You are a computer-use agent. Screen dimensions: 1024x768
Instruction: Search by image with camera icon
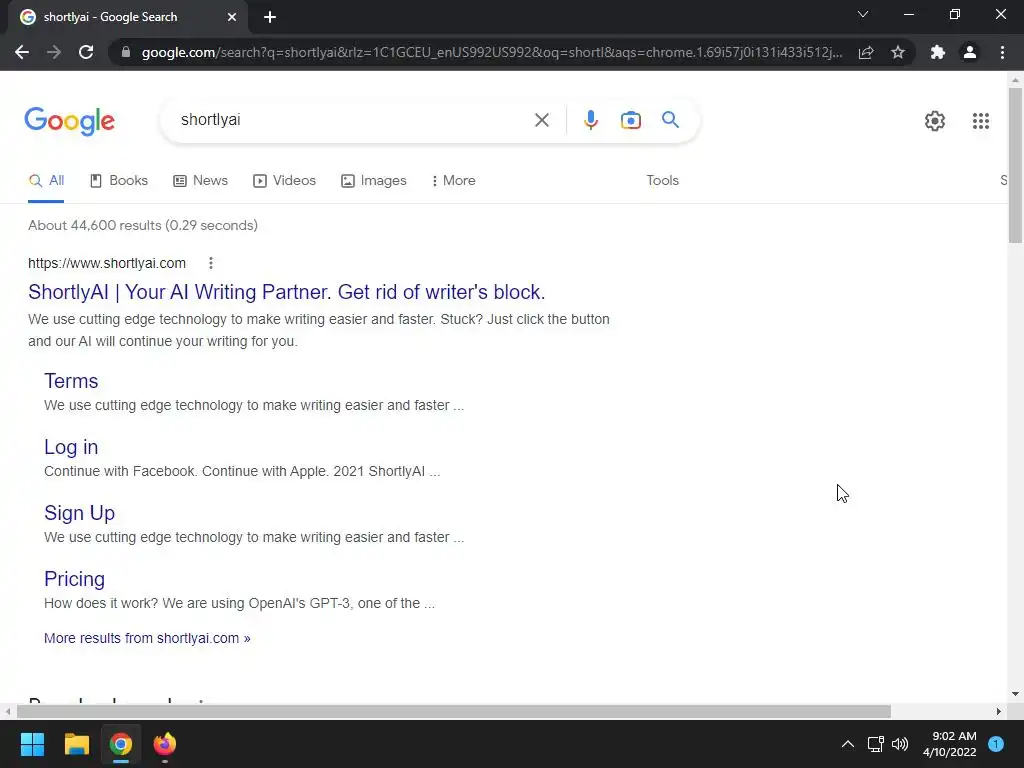tap(630, 120)
